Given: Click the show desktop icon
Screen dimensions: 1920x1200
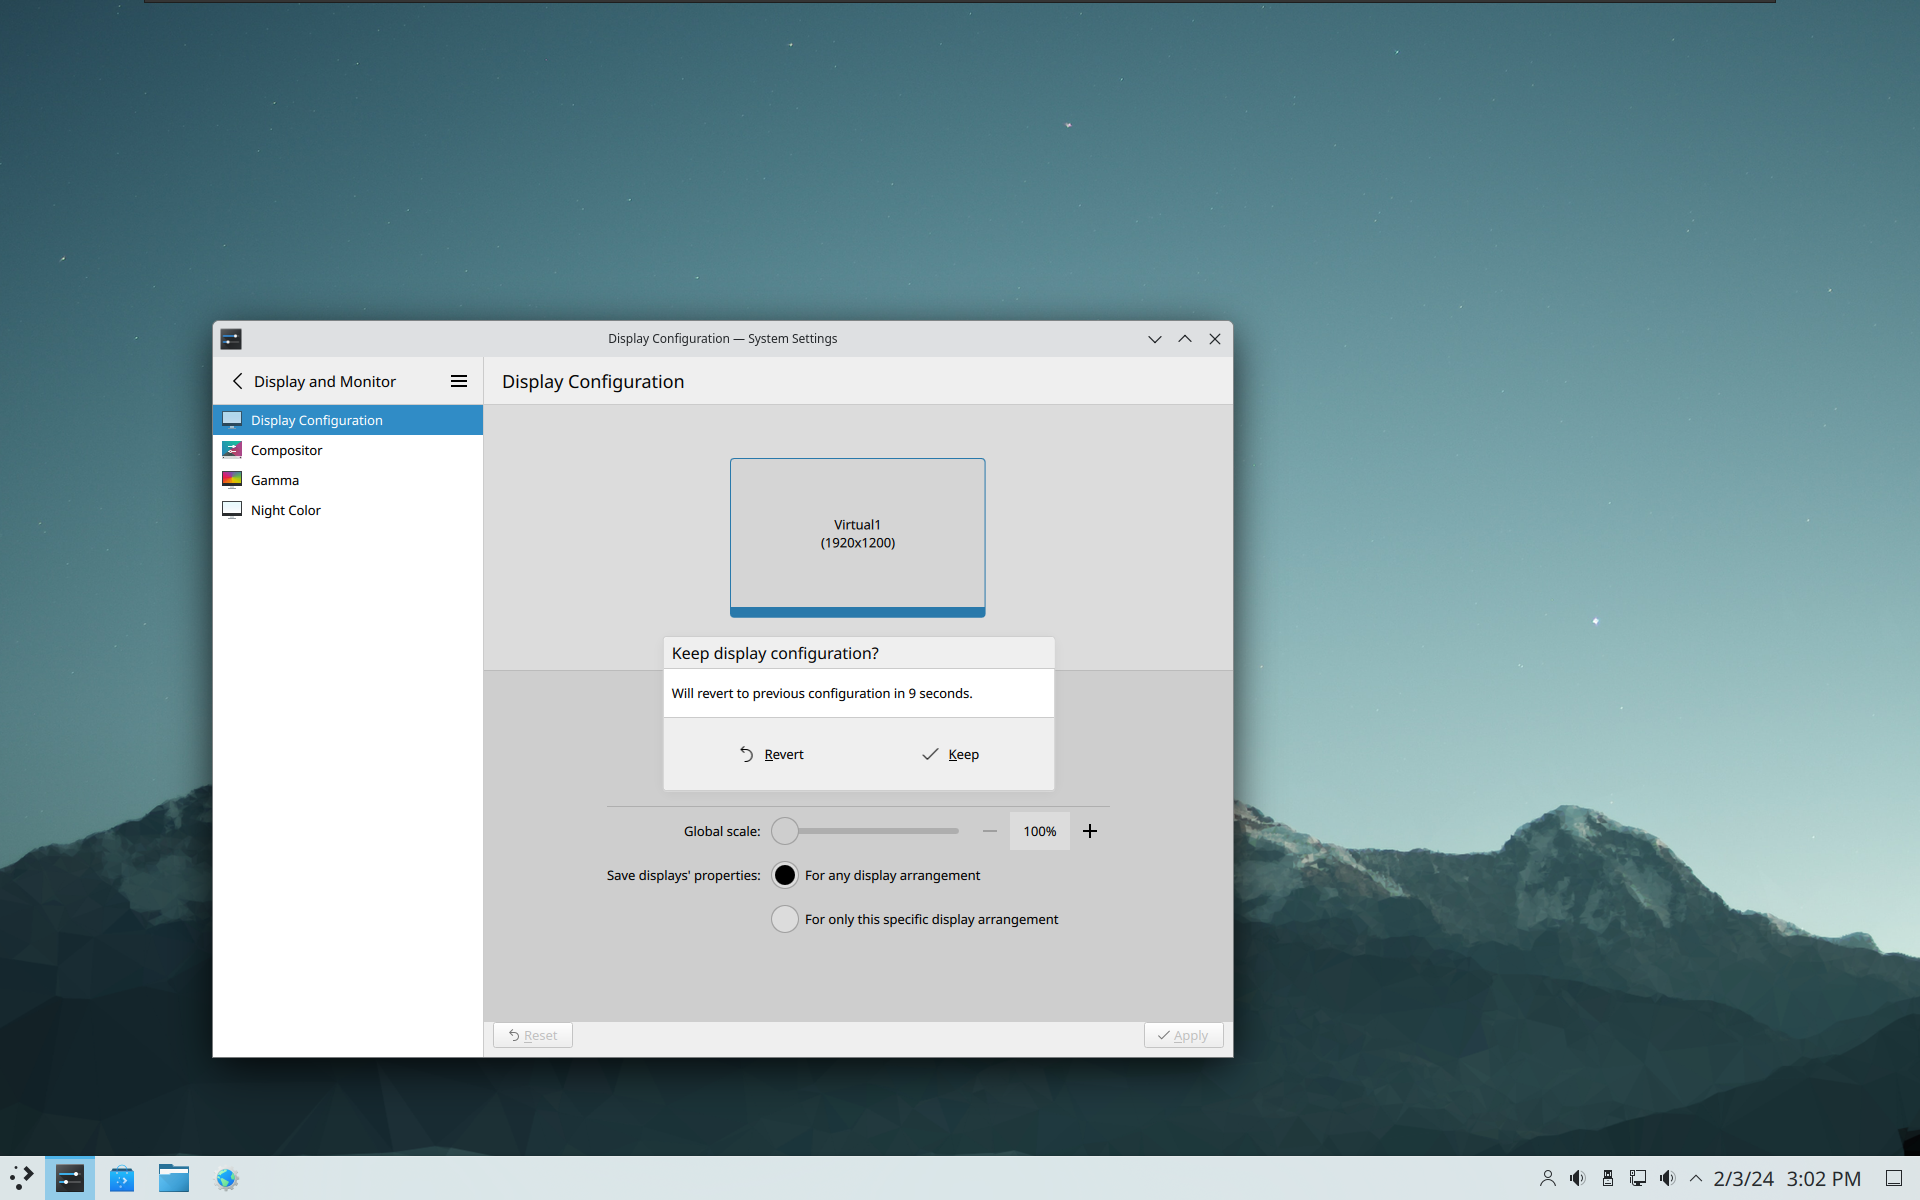Looking at the screenshot, I should tap(1894, 1179).
